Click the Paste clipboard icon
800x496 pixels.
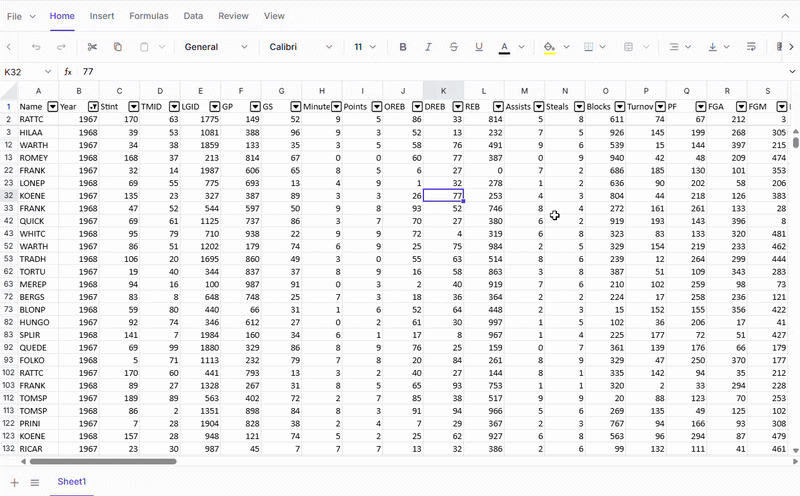click(144, 47)
